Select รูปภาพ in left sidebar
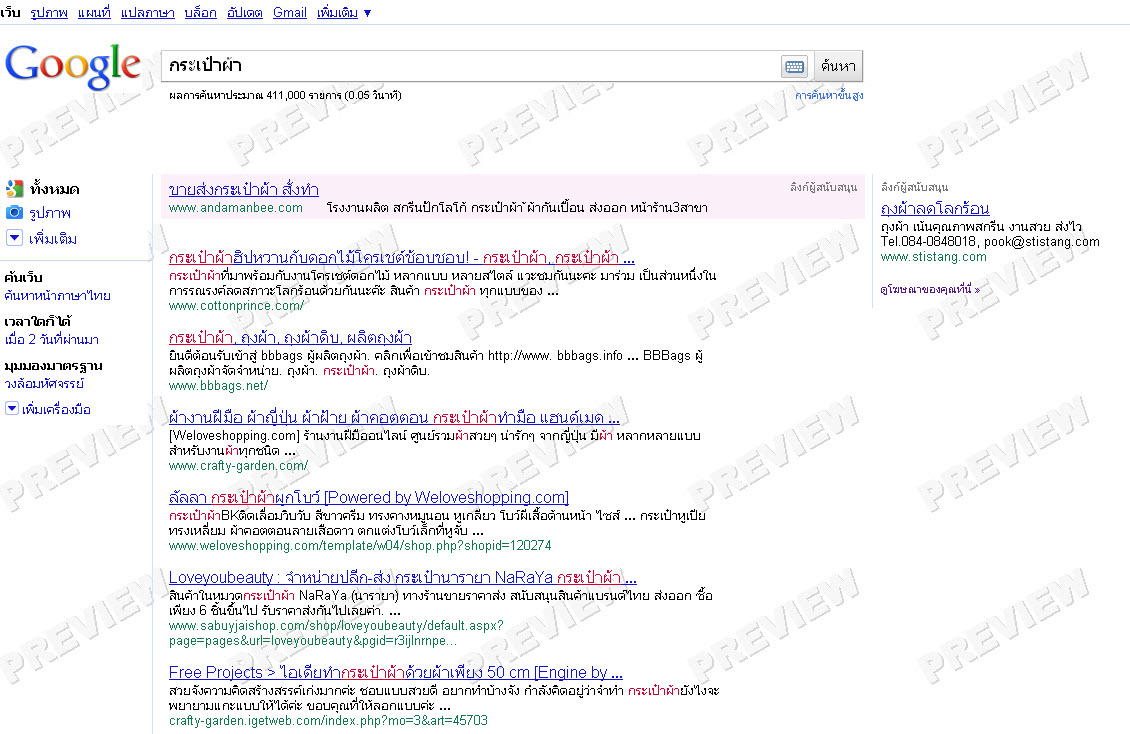The image size is (1130, 734). point(50,213)
